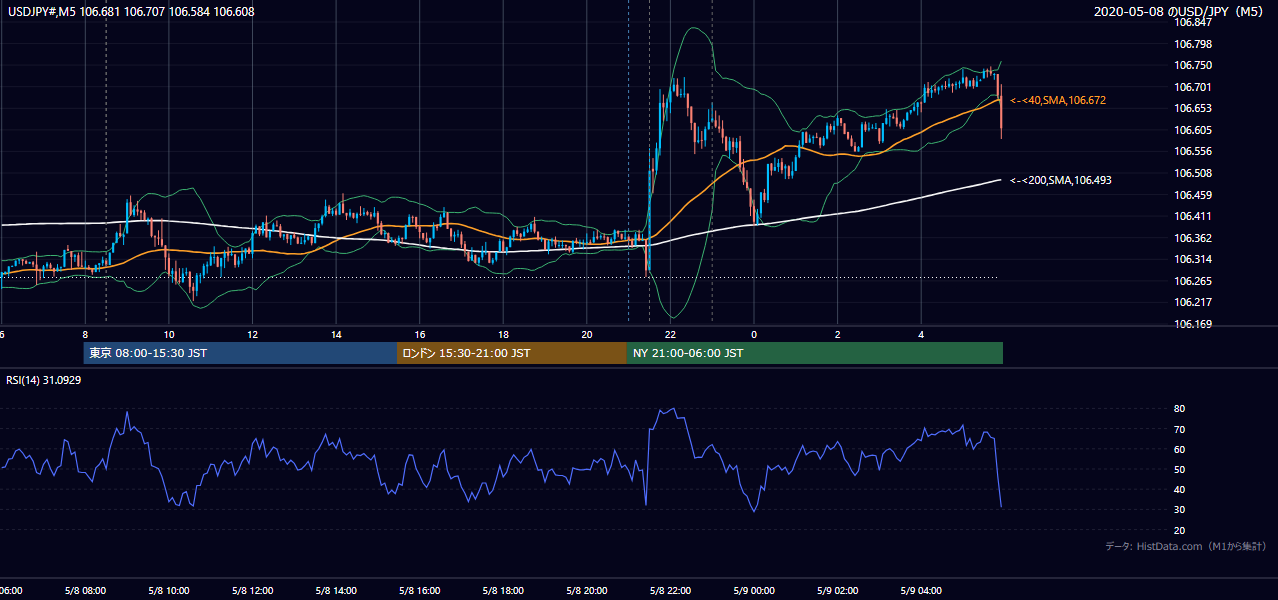Screen dimensions: 1278x600
Task: Click the 5/9 02:00 time axis label
Action: (x=837, y=590)
